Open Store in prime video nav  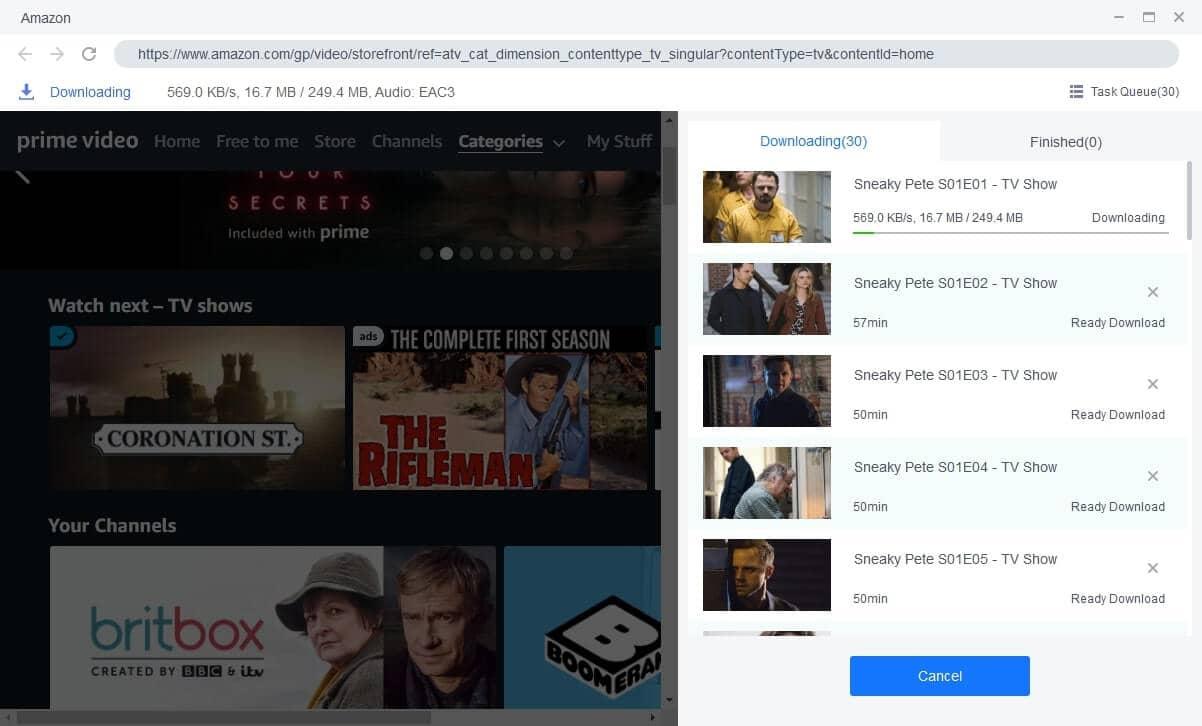click(335, 141)
